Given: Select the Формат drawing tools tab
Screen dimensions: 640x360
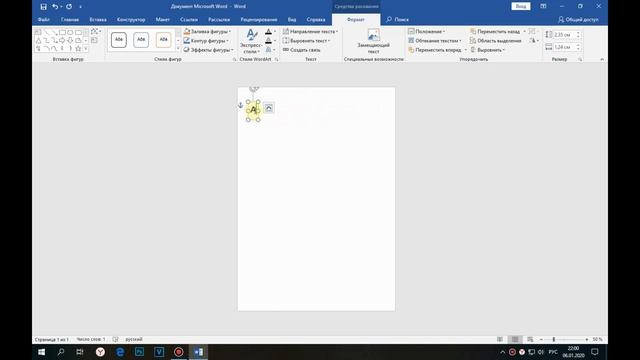Looking at the screenshot, I should (x=356, y=20).
